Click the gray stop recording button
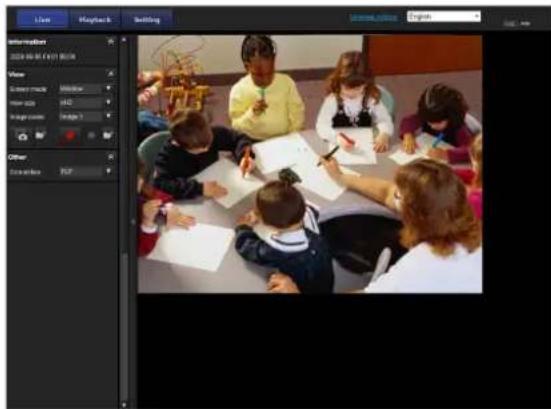Image resolution: width=551 pixels, height=409 pixels. pos(91,135)
